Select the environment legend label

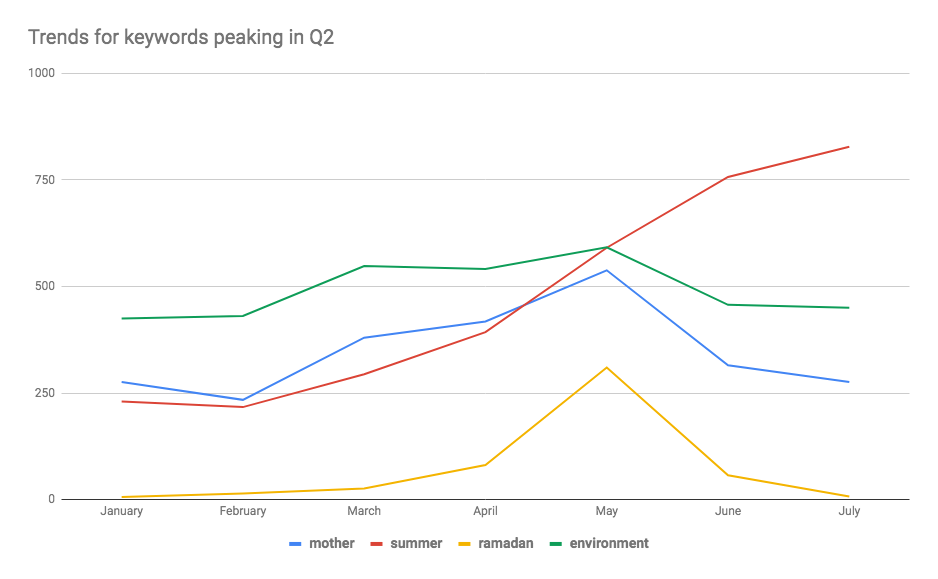[609, 544]
